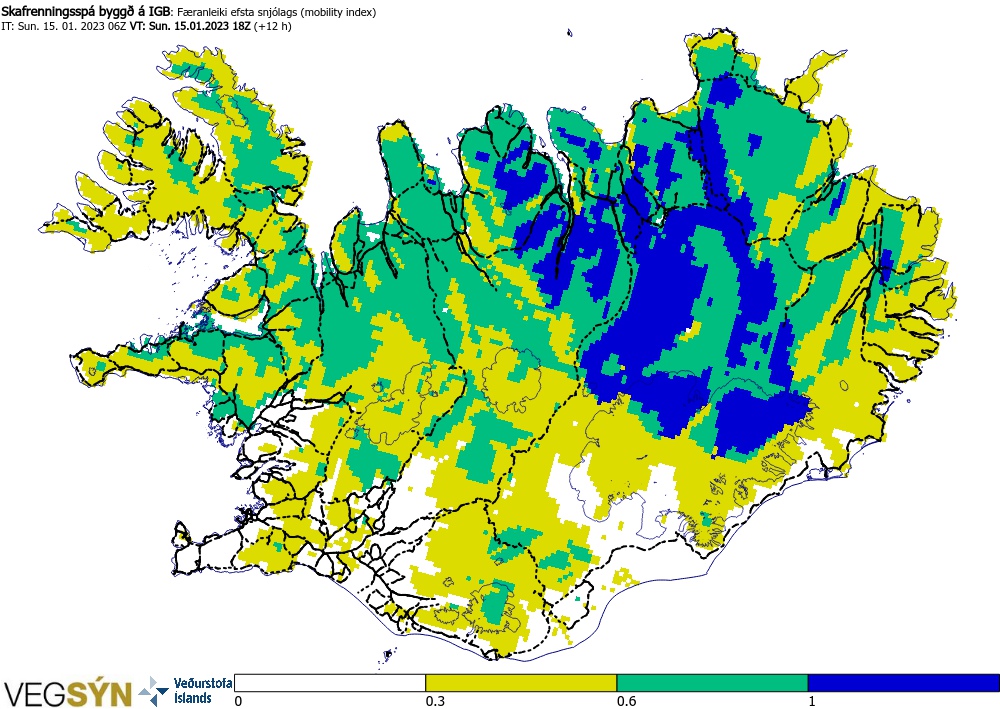
Task: Click the title 'Skafrenningsspá byggð á IGB'
Action: coord(86,11)
